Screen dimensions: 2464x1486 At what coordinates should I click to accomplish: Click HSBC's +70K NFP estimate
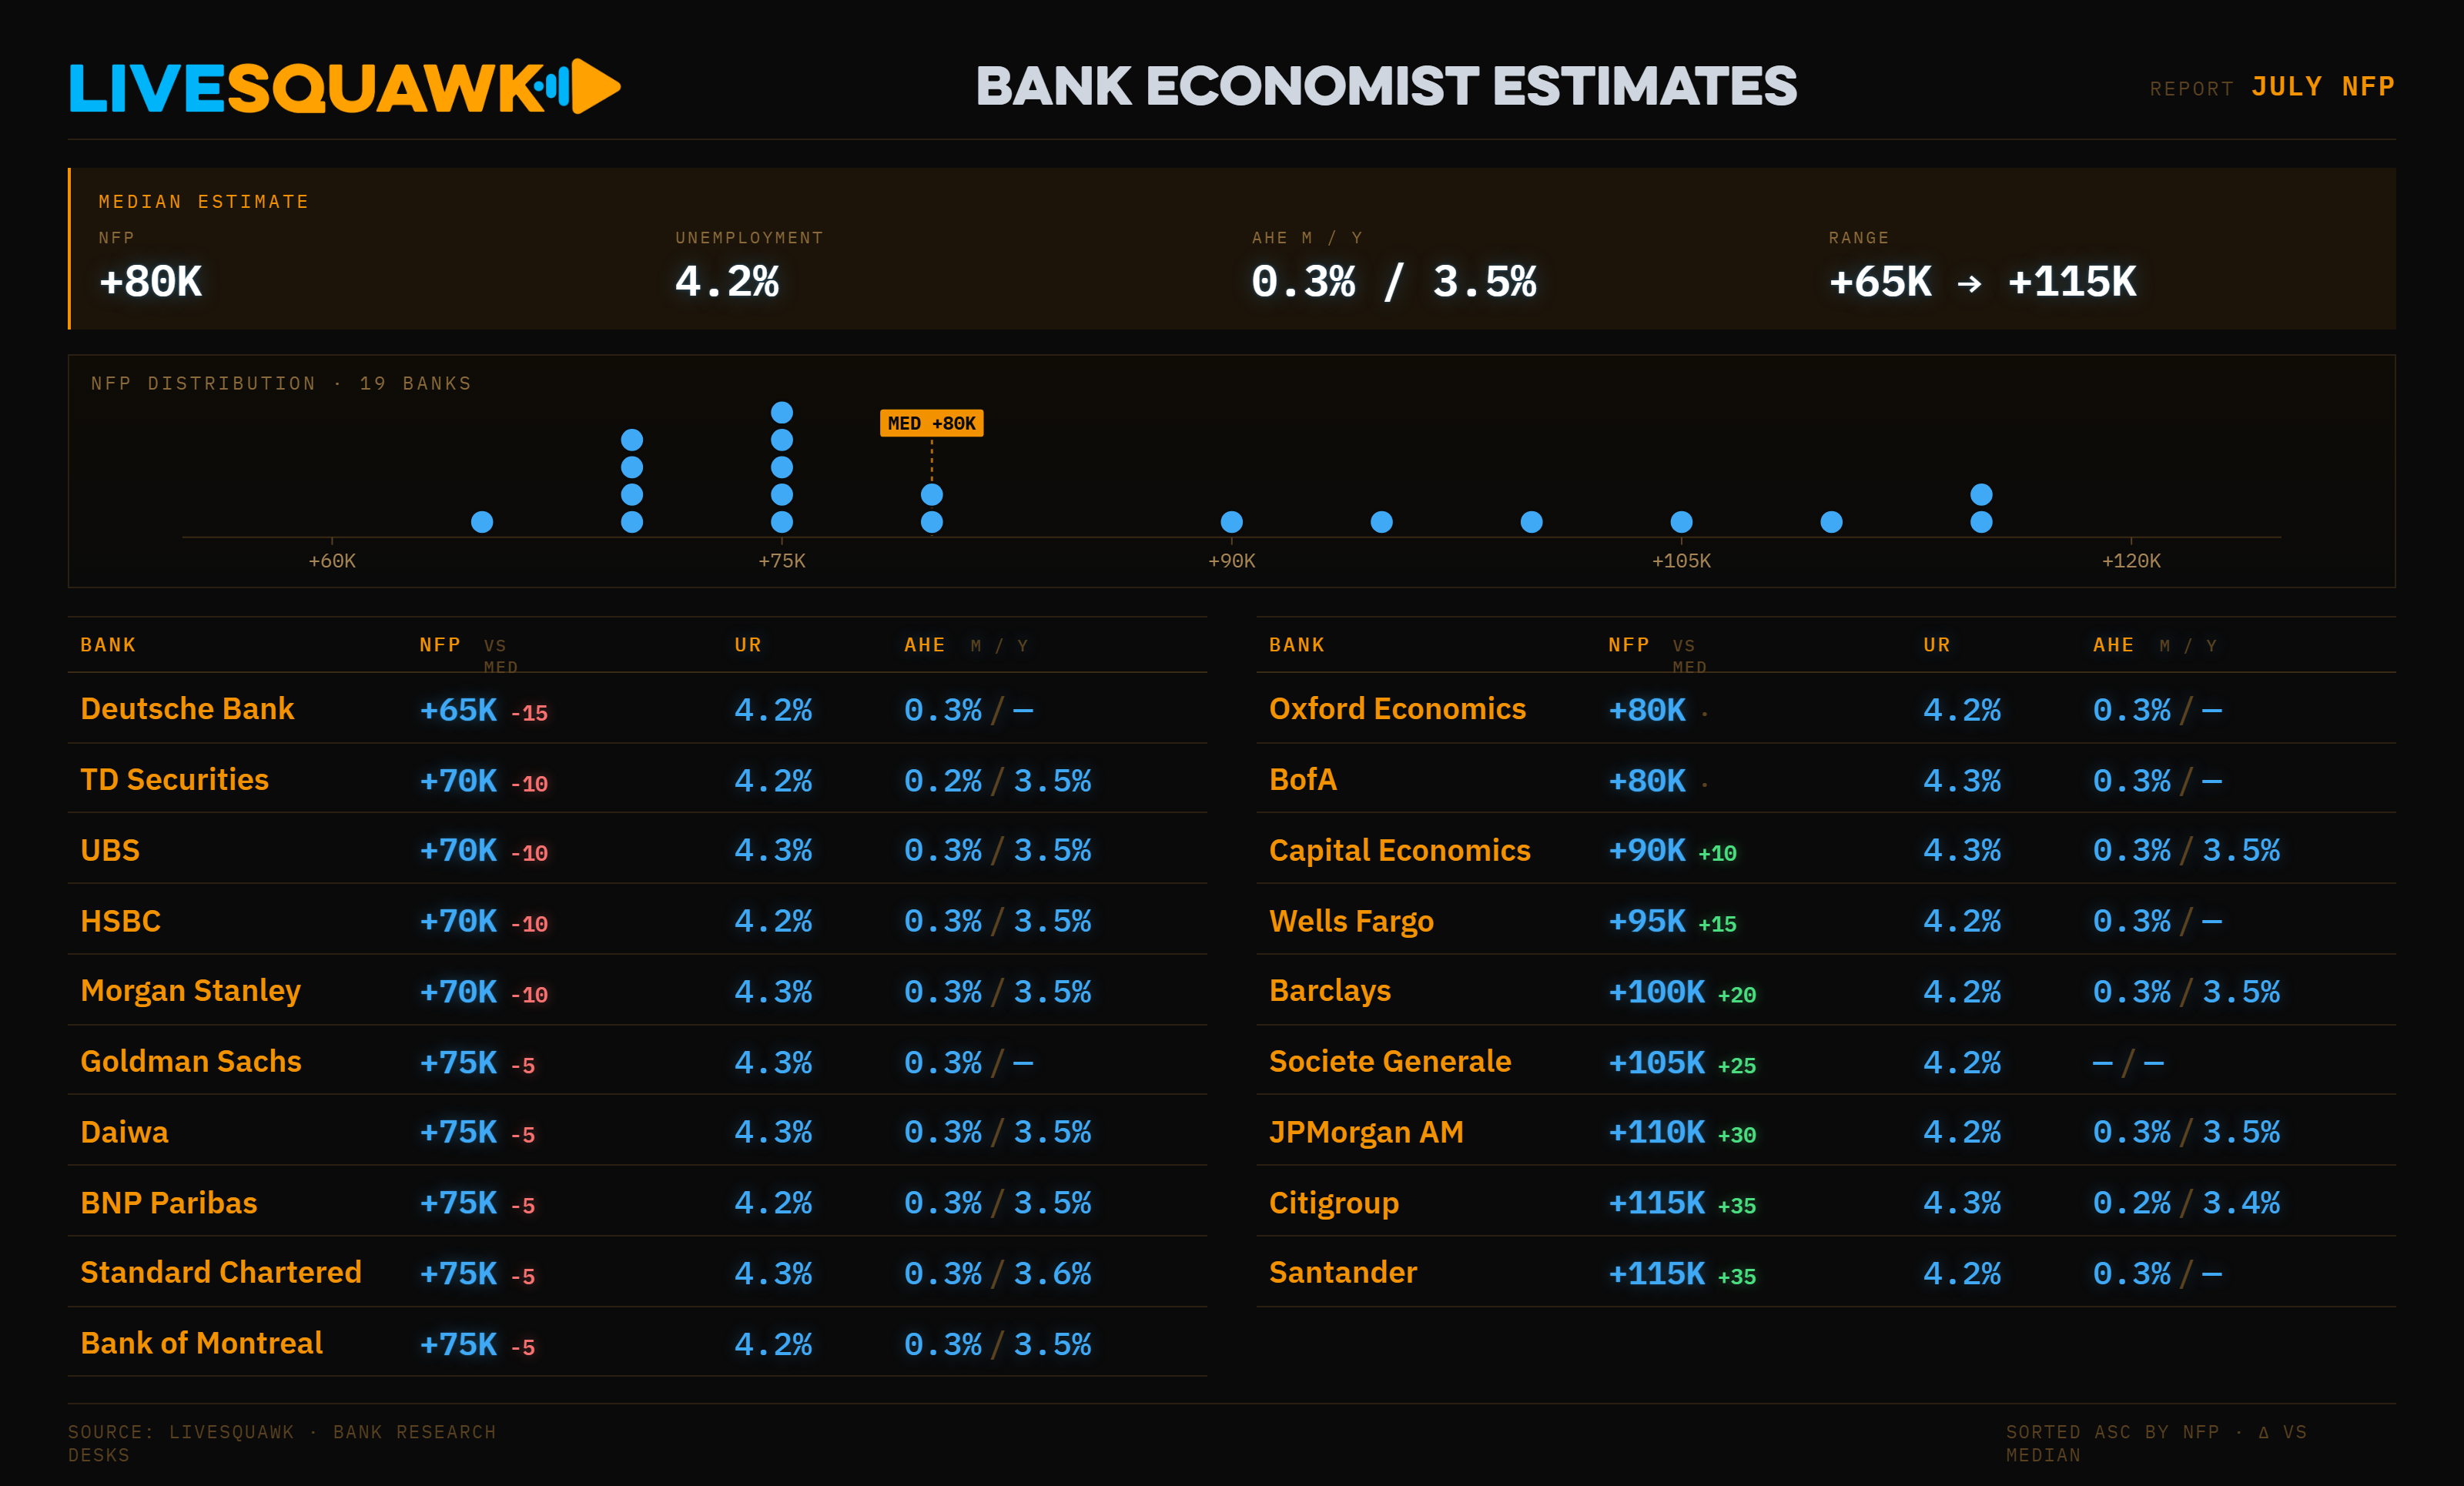tap(458, 921)
